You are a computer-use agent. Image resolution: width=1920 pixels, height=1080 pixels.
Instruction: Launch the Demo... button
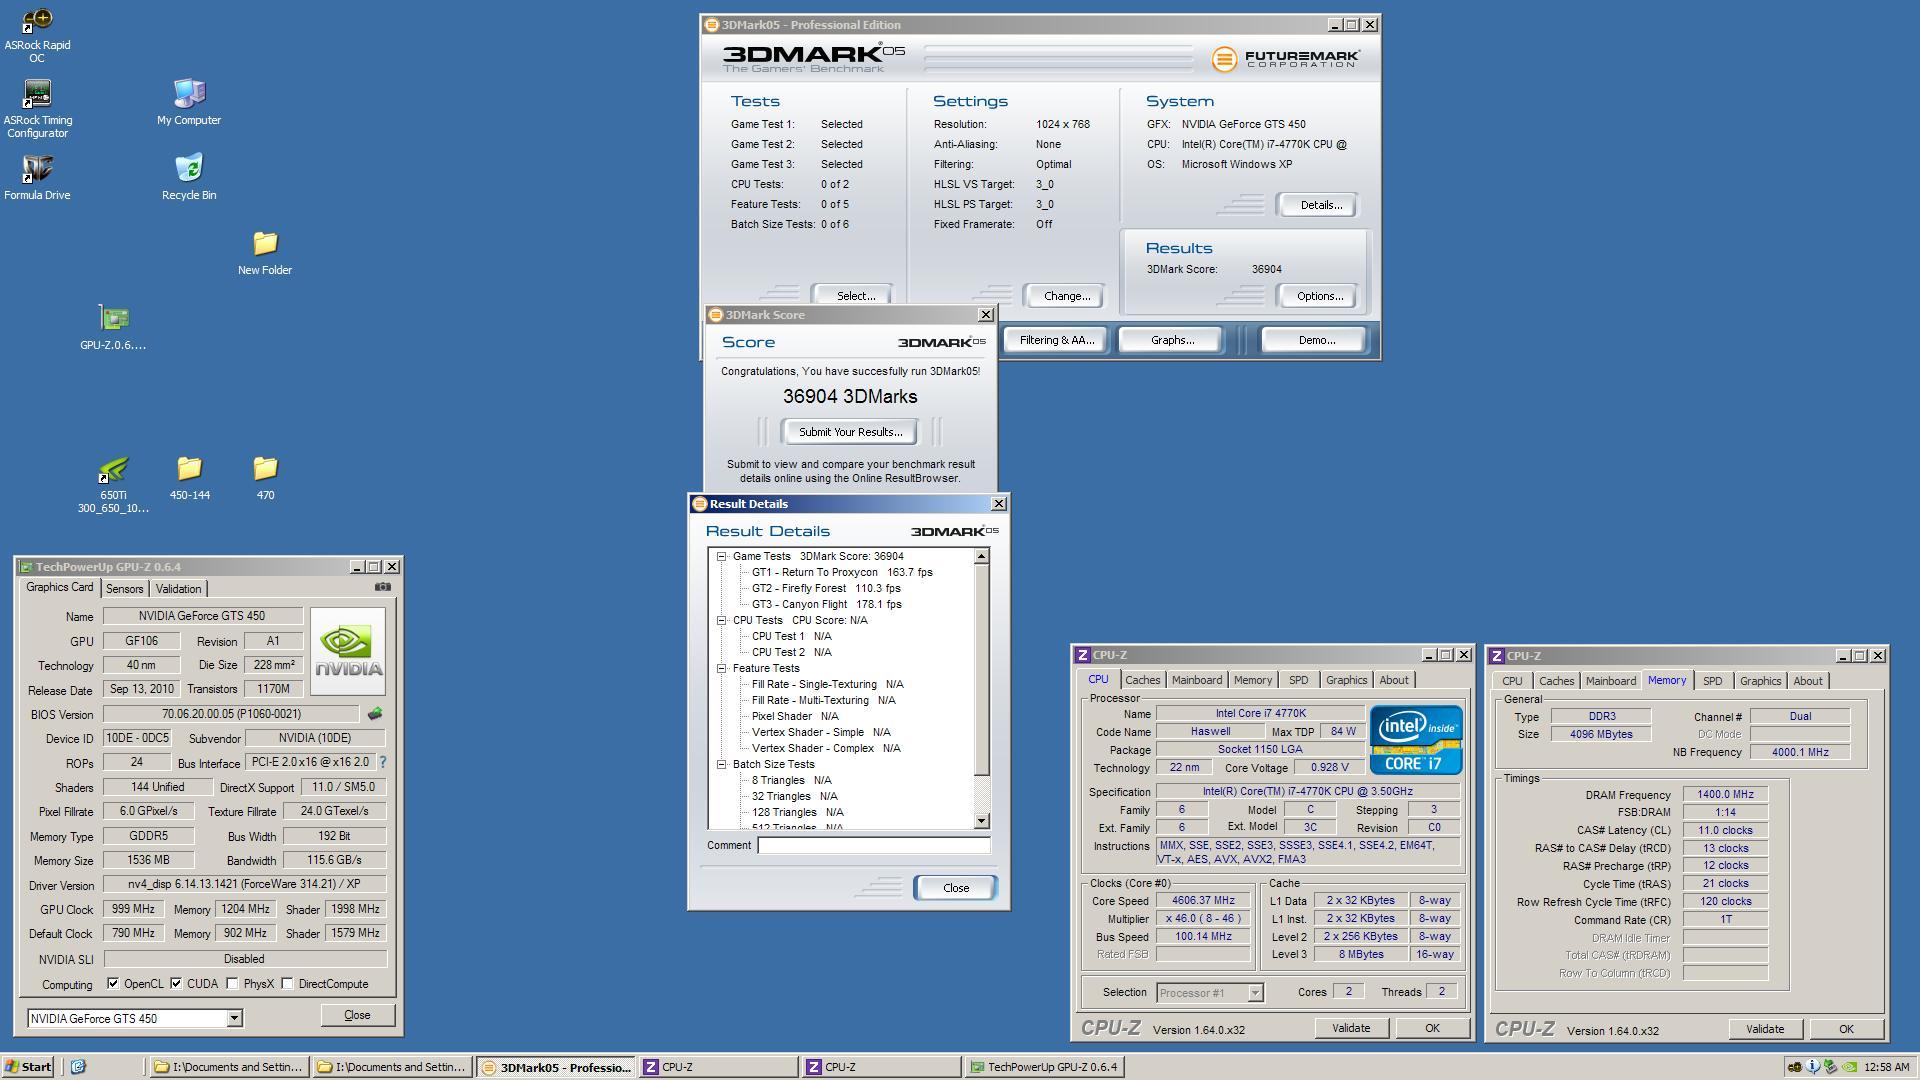1316,340
